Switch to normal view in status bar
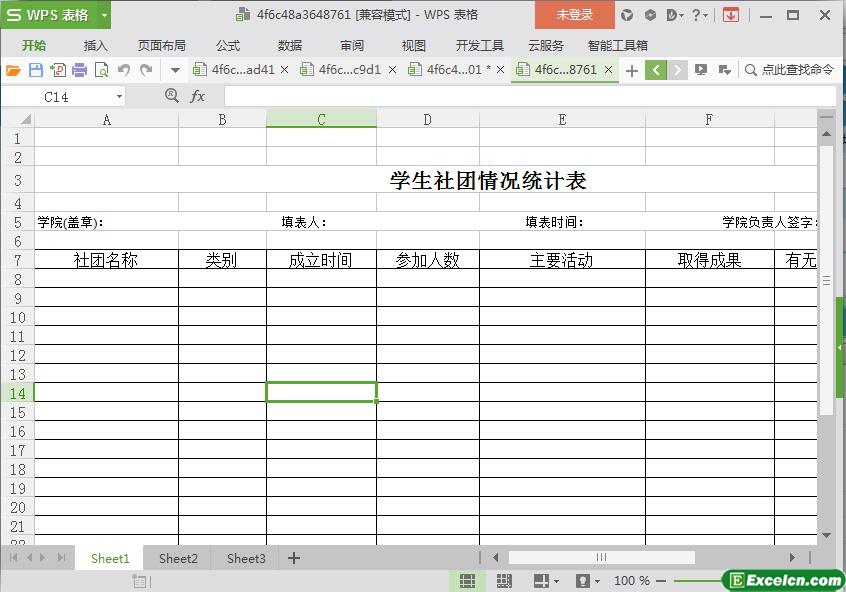 pos(467,581)
